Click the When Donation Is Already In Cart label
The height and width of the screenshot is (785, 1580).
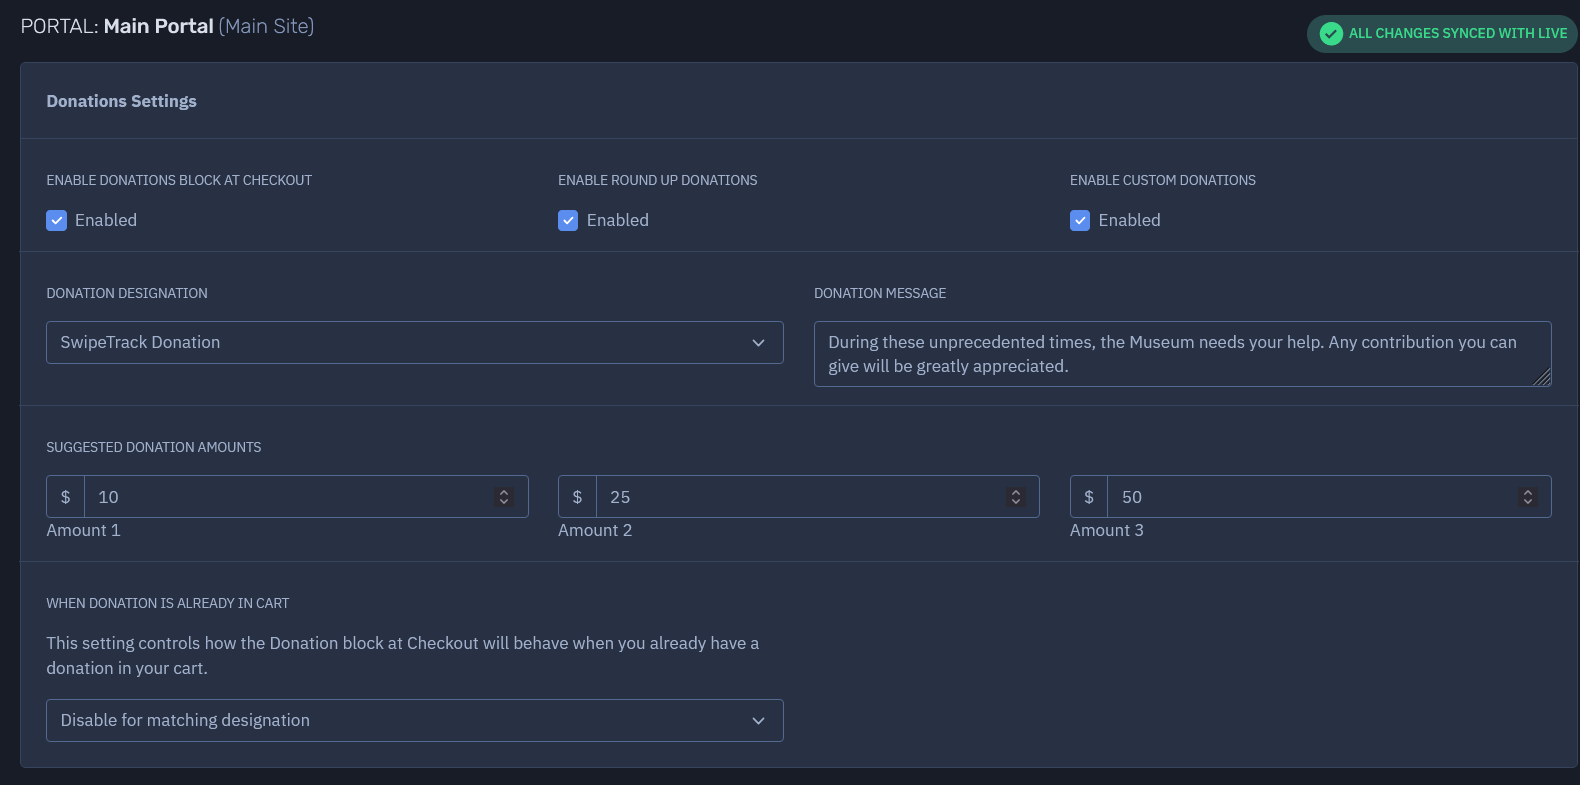[168, 603]
